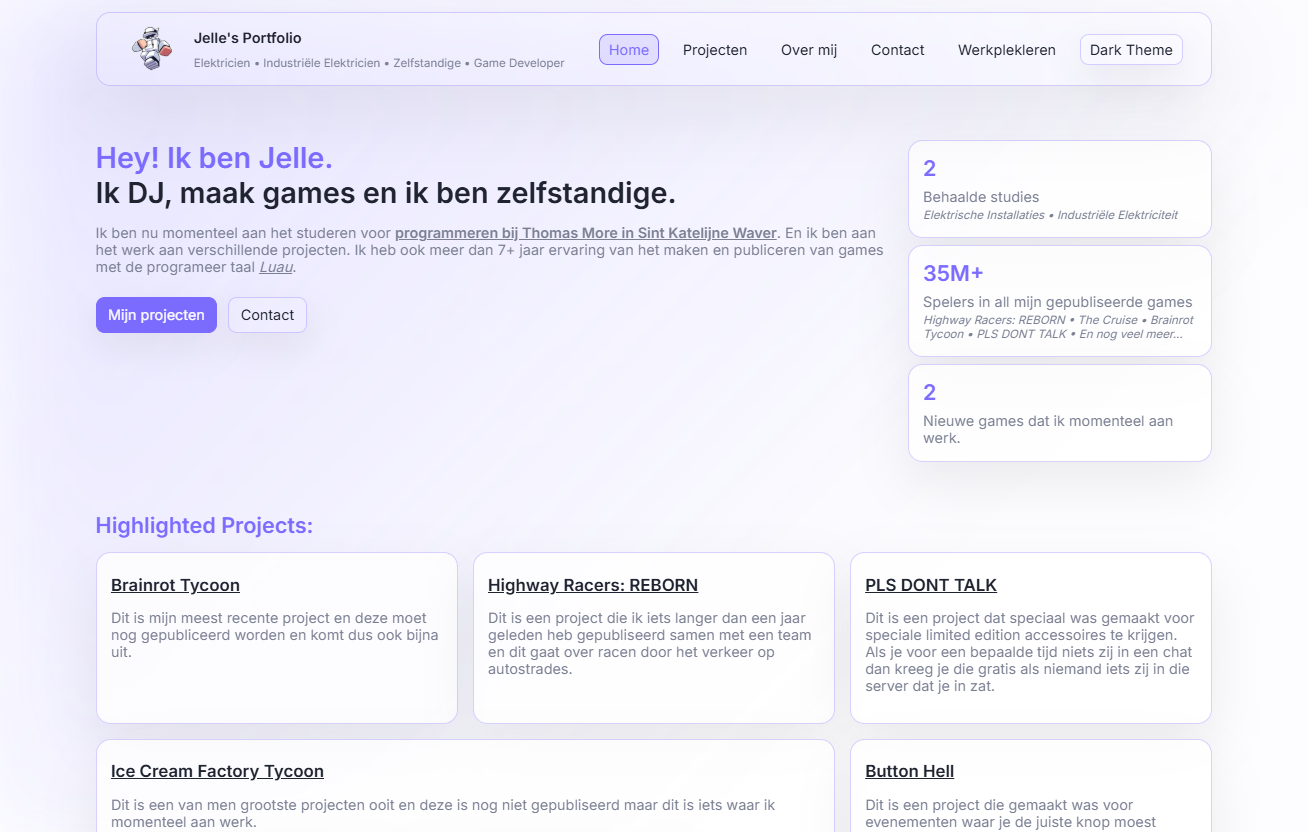Open the Brainrot Tycoon project
Screen dimensions: 1308x832
(175, 585)
